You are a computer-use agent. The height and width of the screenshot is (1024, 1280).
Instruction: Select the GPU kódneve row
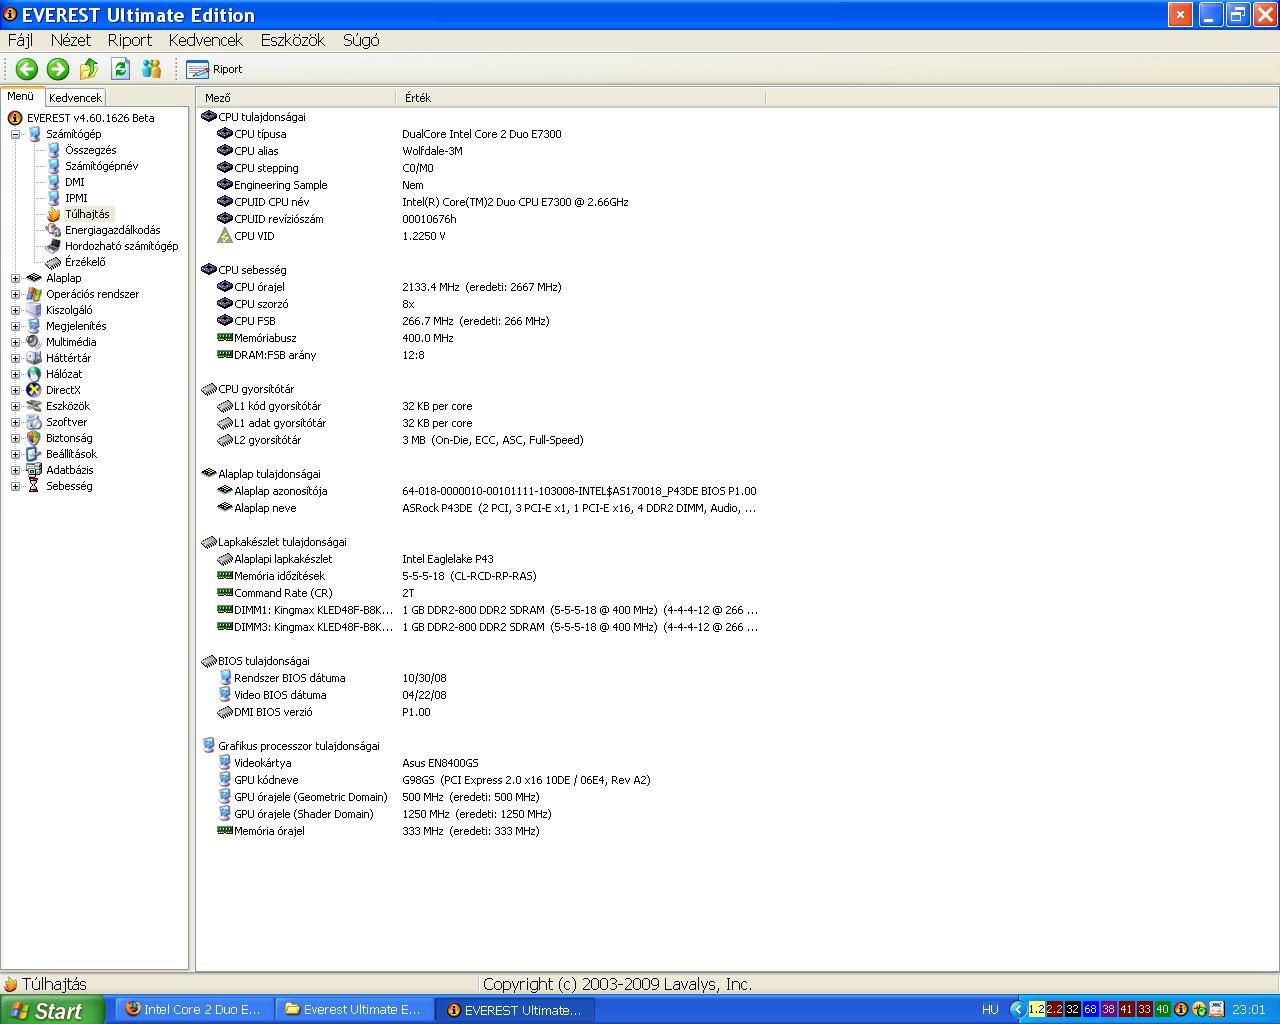480,780
